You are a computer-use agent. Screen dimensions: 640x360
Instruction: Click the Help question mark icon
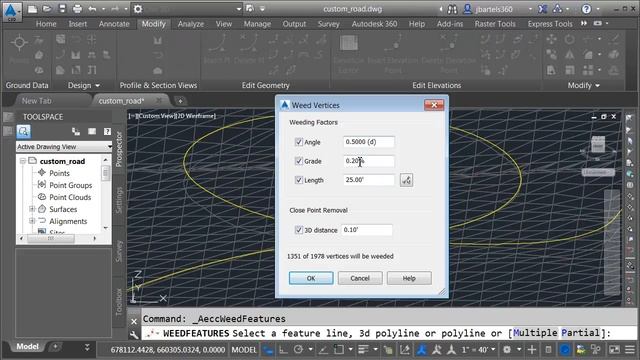tap(586, 9)
